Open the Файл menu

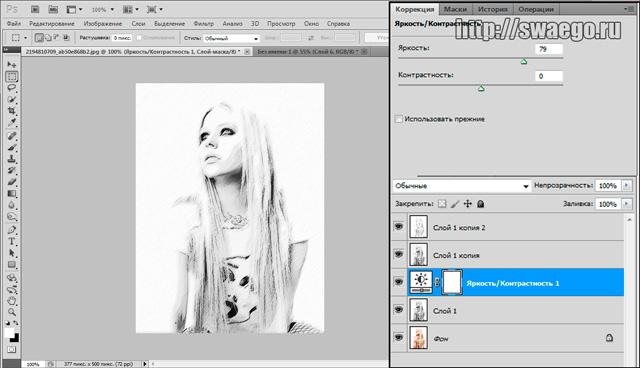click(x=13, y=24)
